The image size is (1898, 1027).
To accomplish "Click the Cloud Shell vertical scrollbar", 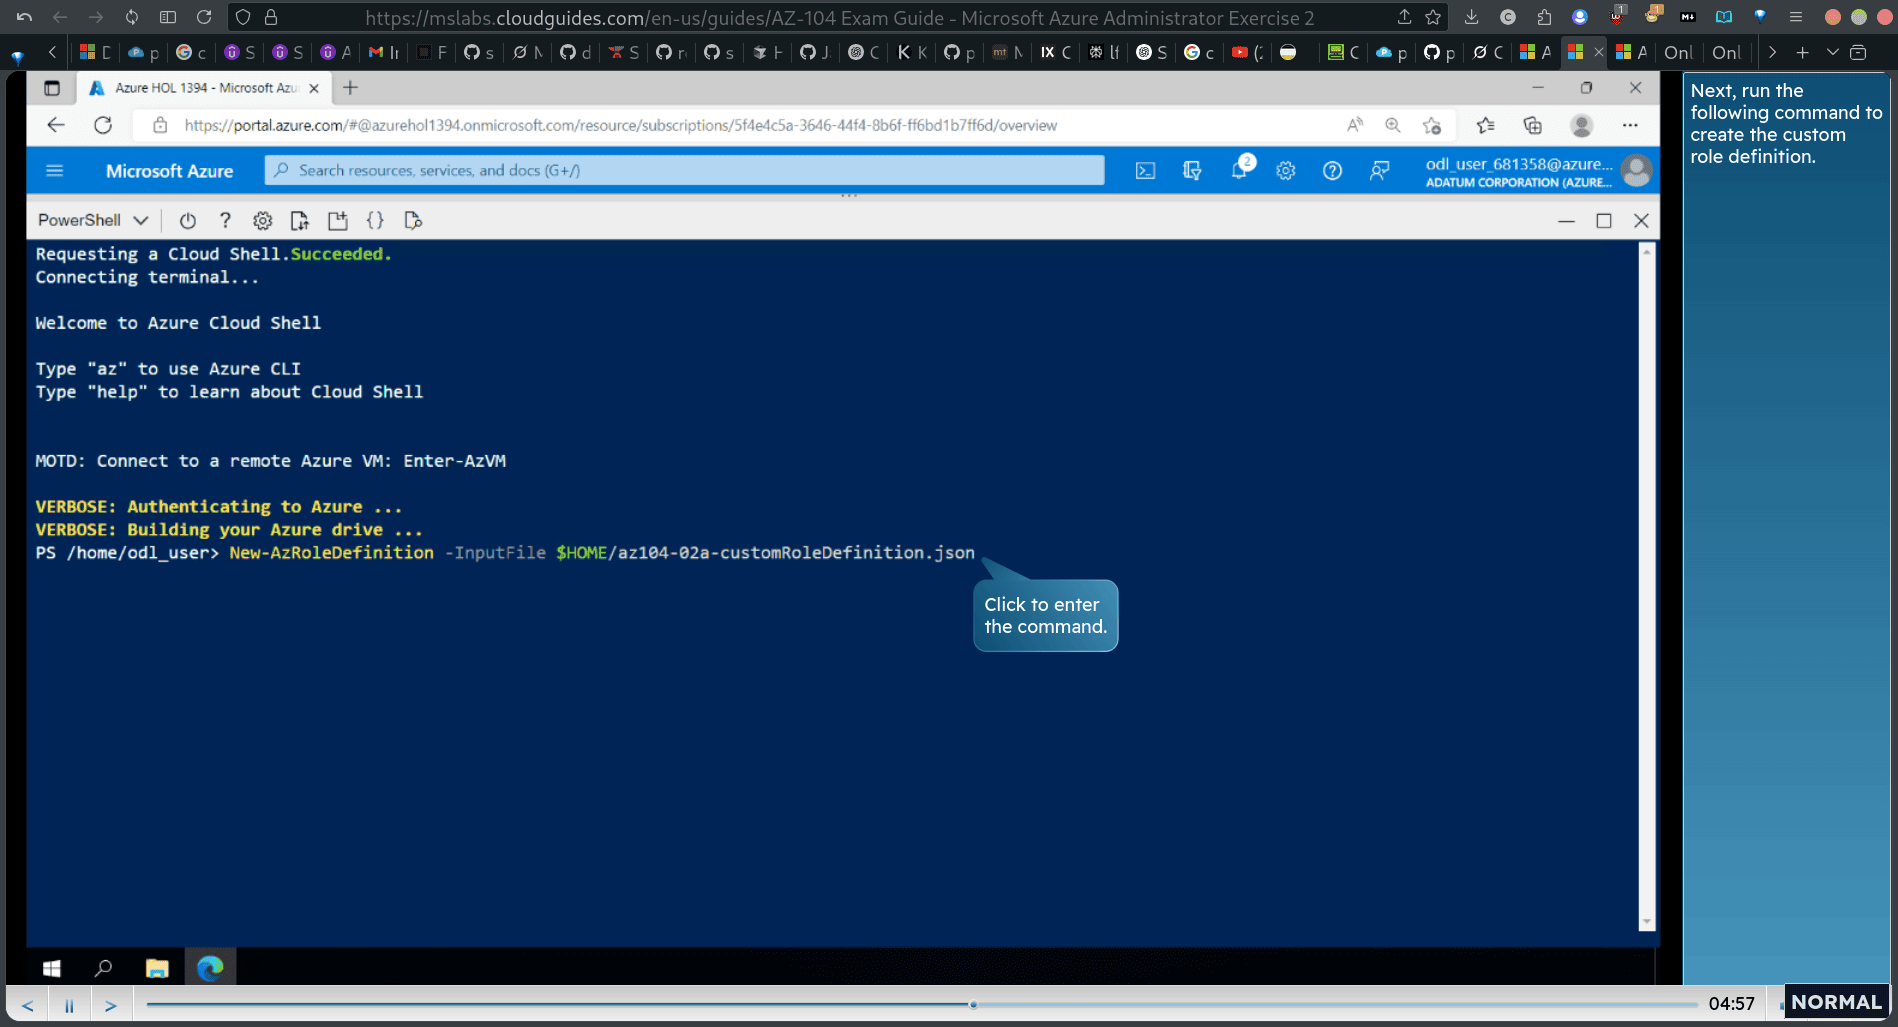I will point(1646,587).
